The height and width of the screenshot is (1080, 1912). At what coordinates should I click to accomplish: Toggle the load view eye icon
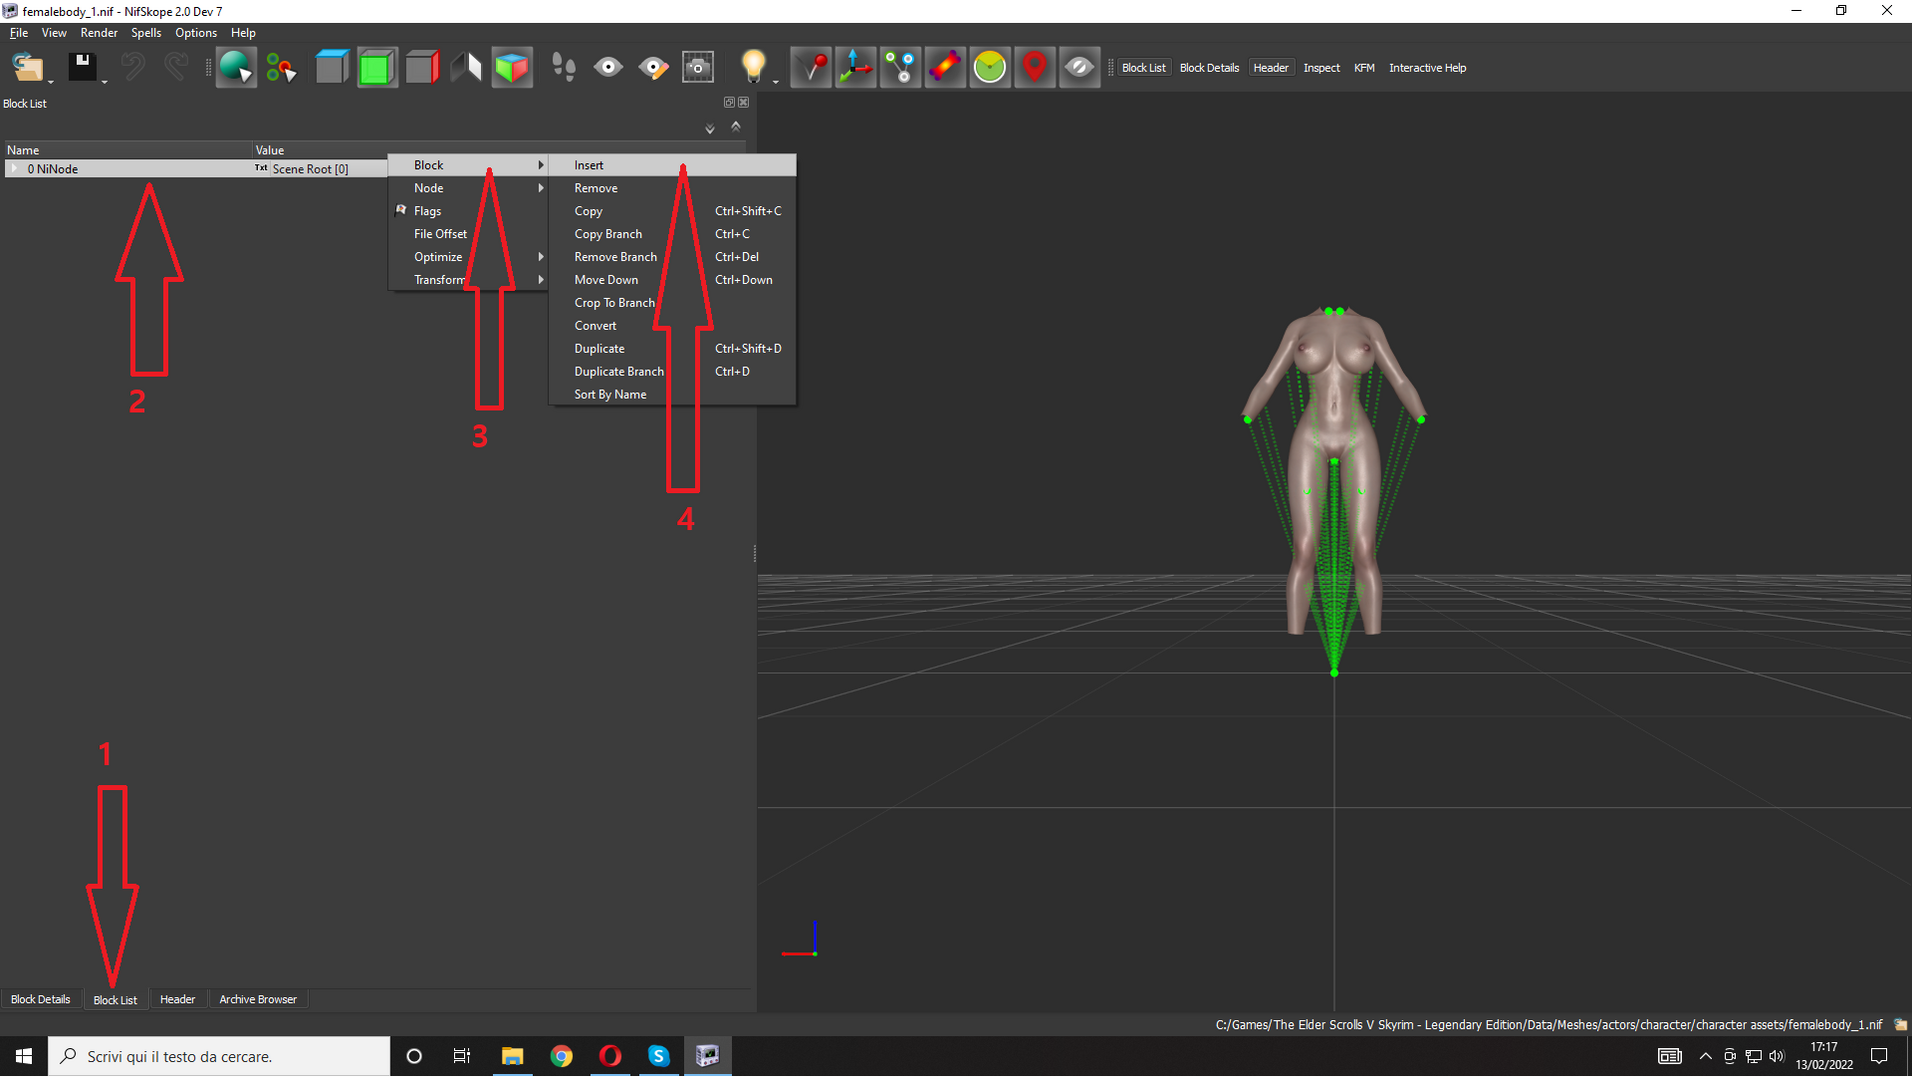click(x=608, y=67)
